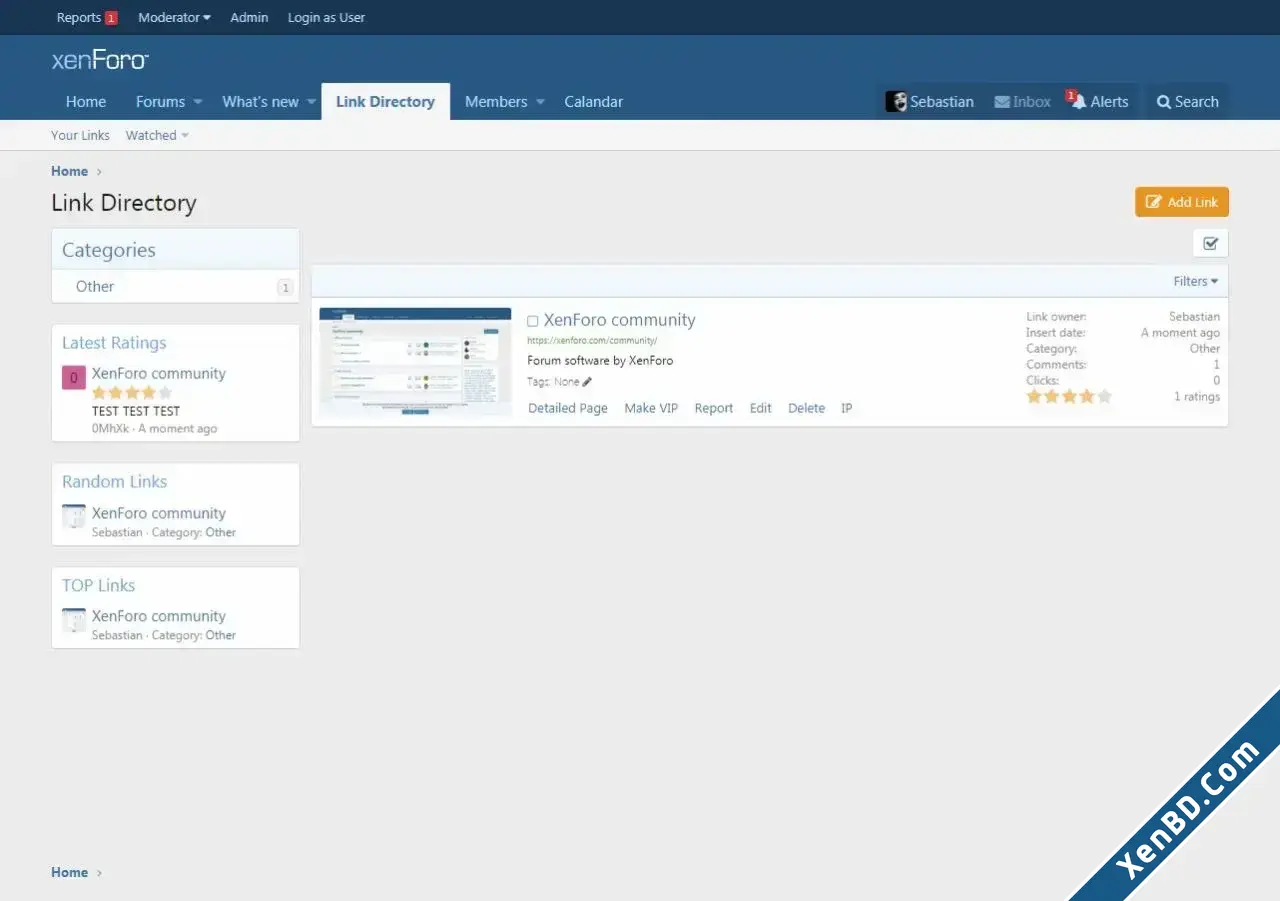
Task: Expand the Forums dropdown arrow
Action: pyautogui.click(x=198, y=102)
